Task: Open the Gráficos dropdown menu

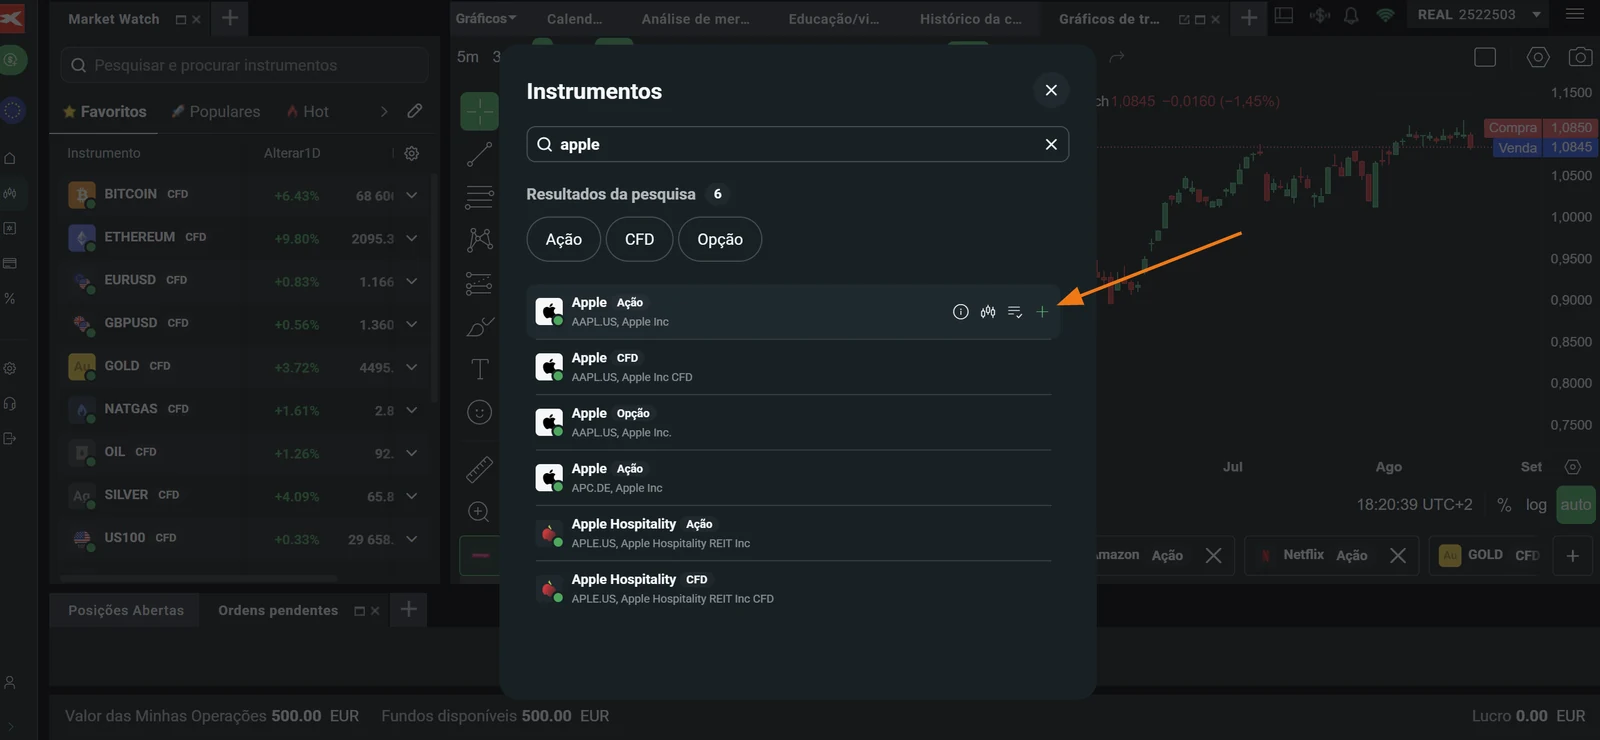Action: 486,18
